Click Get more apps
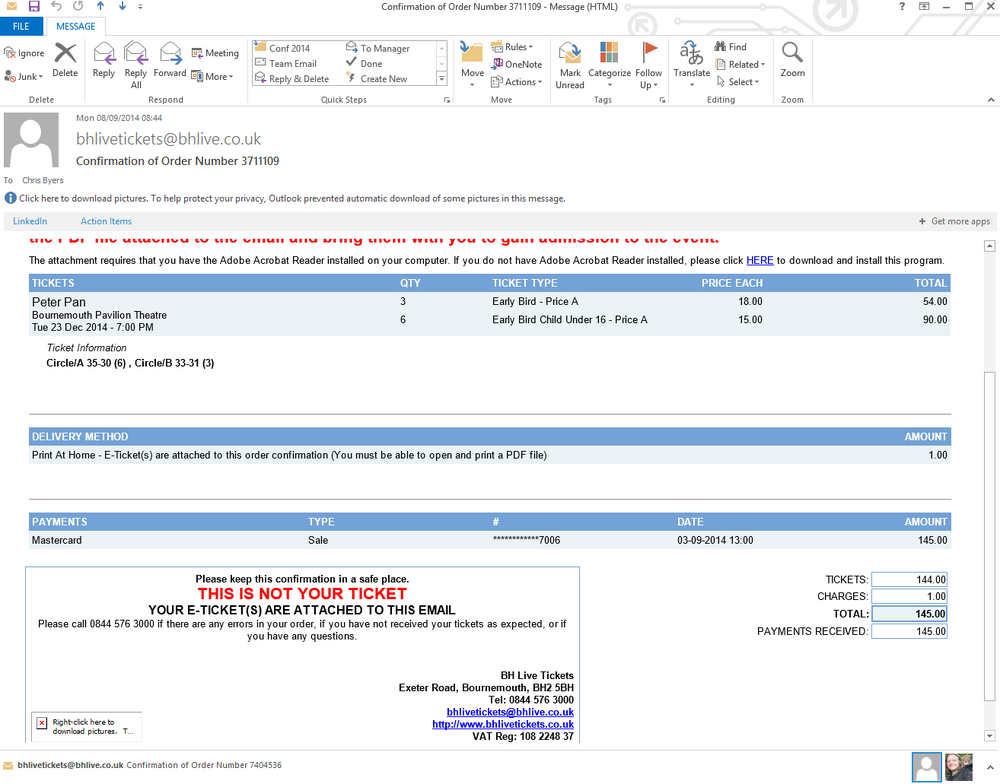The height and width of the screenshot is (784, 1000). pos(955,221)
